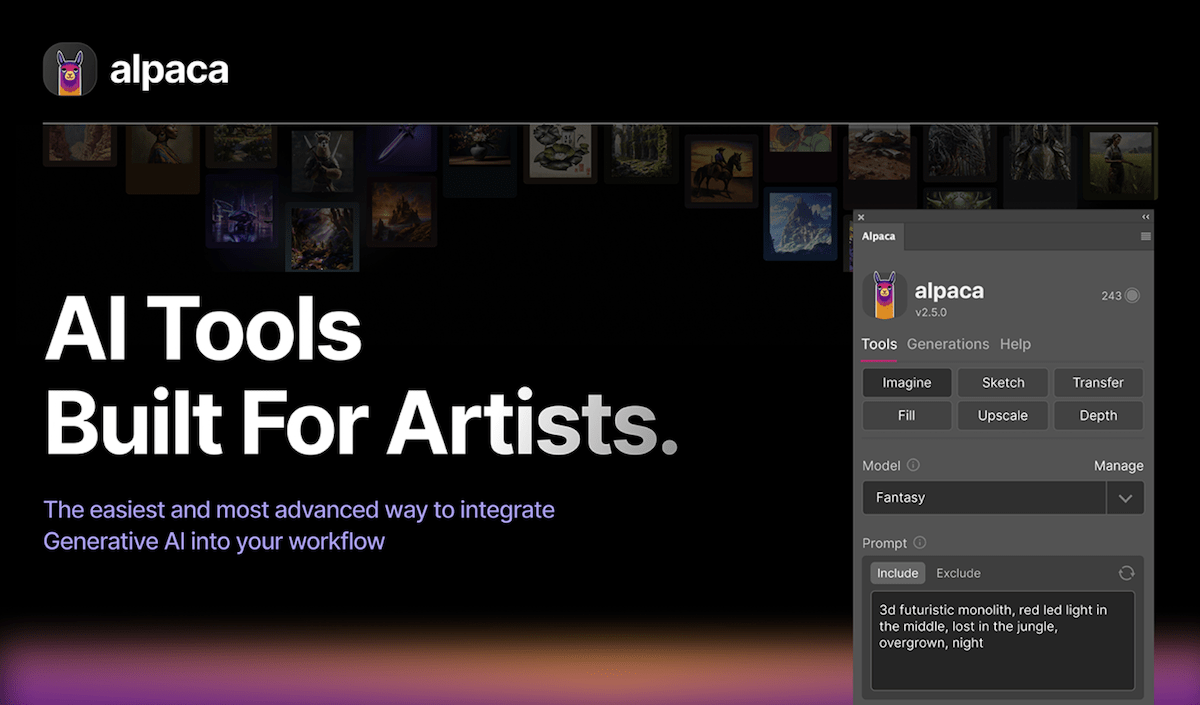Click the alpaca plugin logo in the panel
The width and height of the screenshot is (1200, 705).
[884, 296]
